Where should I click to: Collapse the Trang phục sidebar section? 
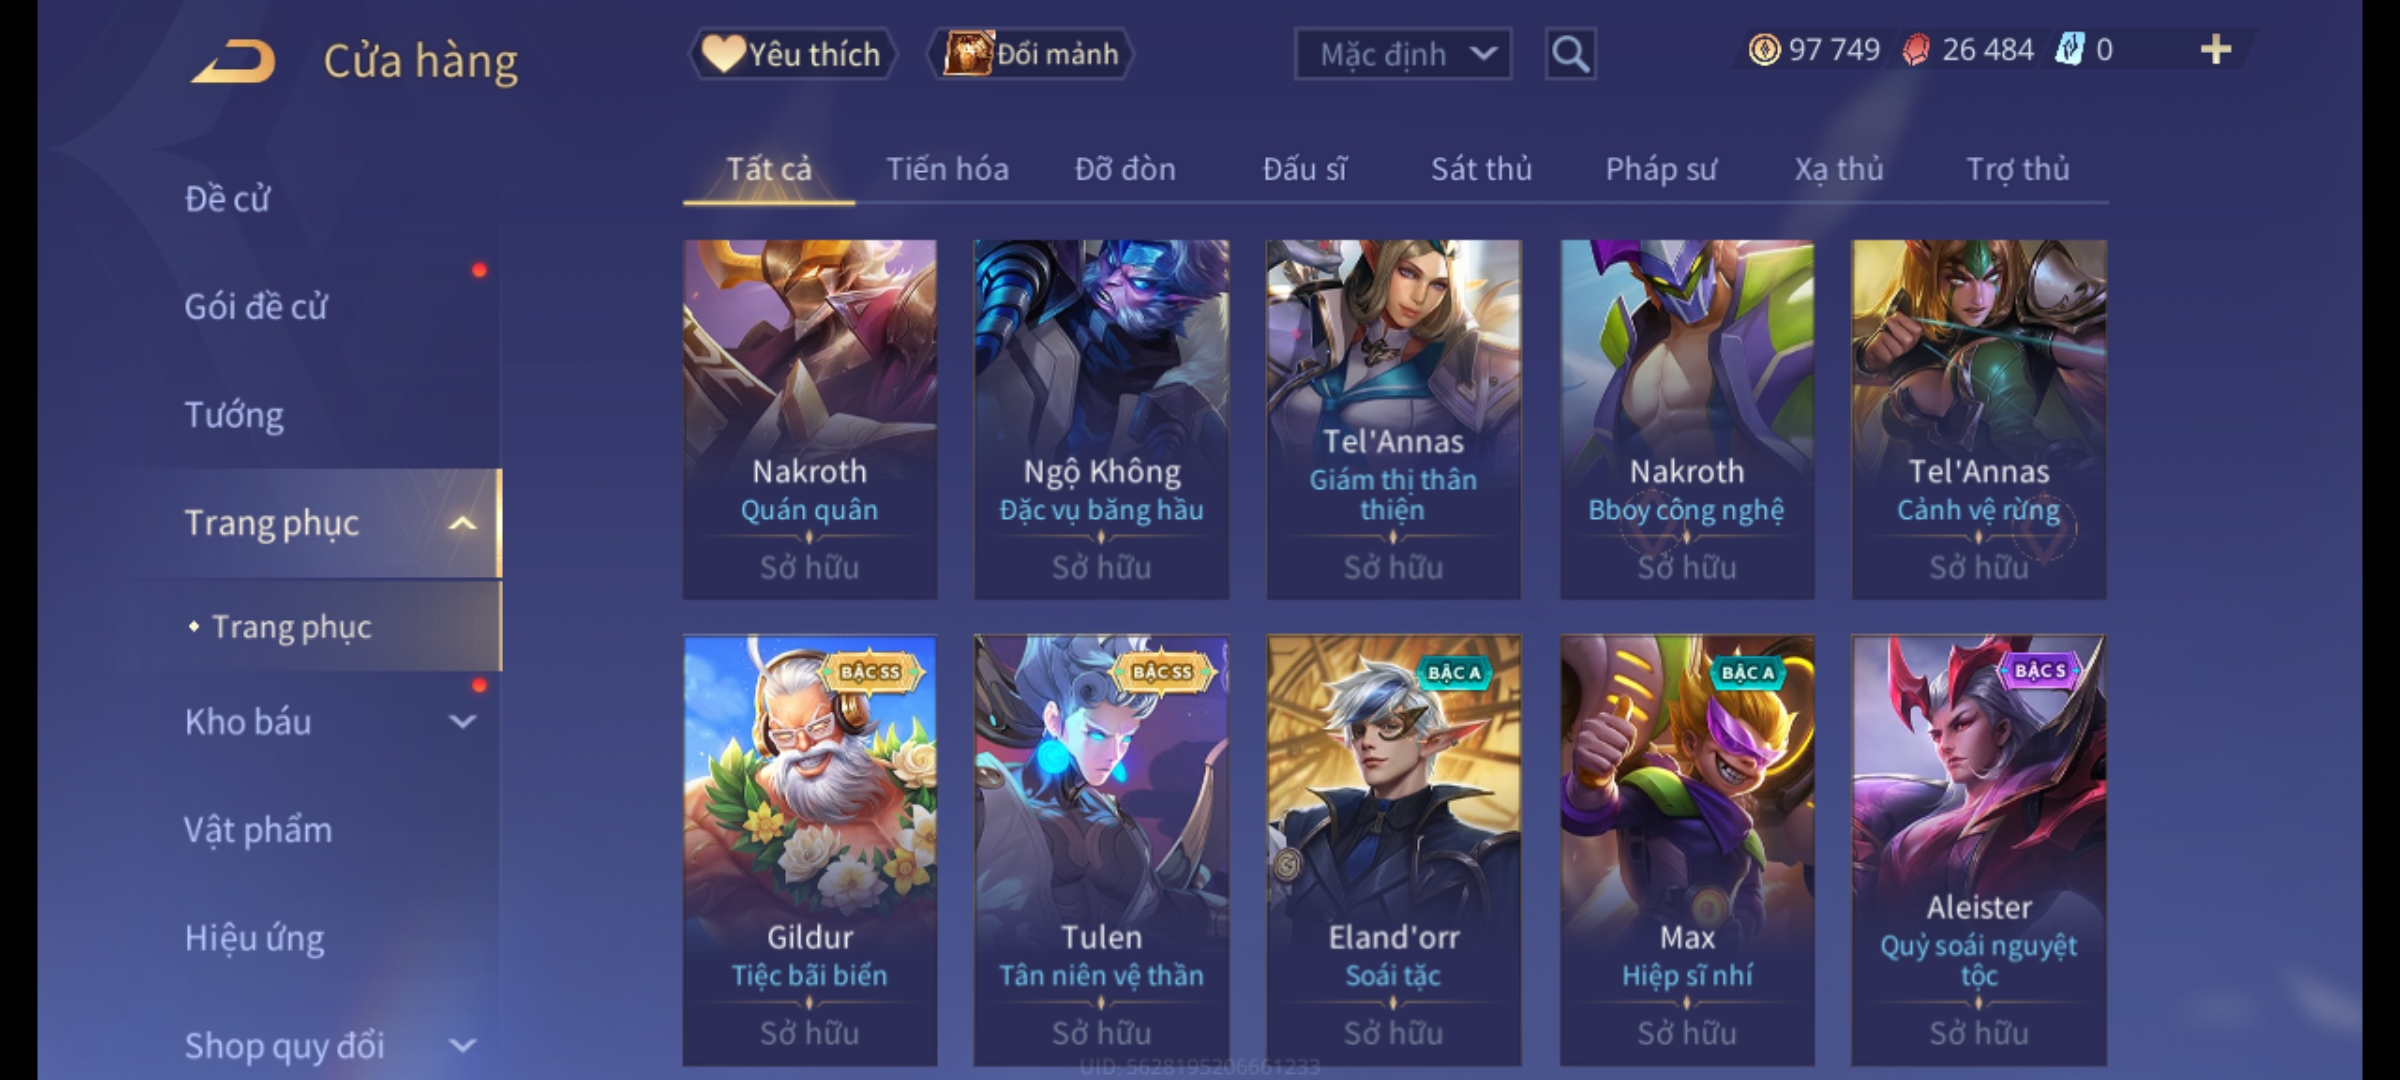461,523
